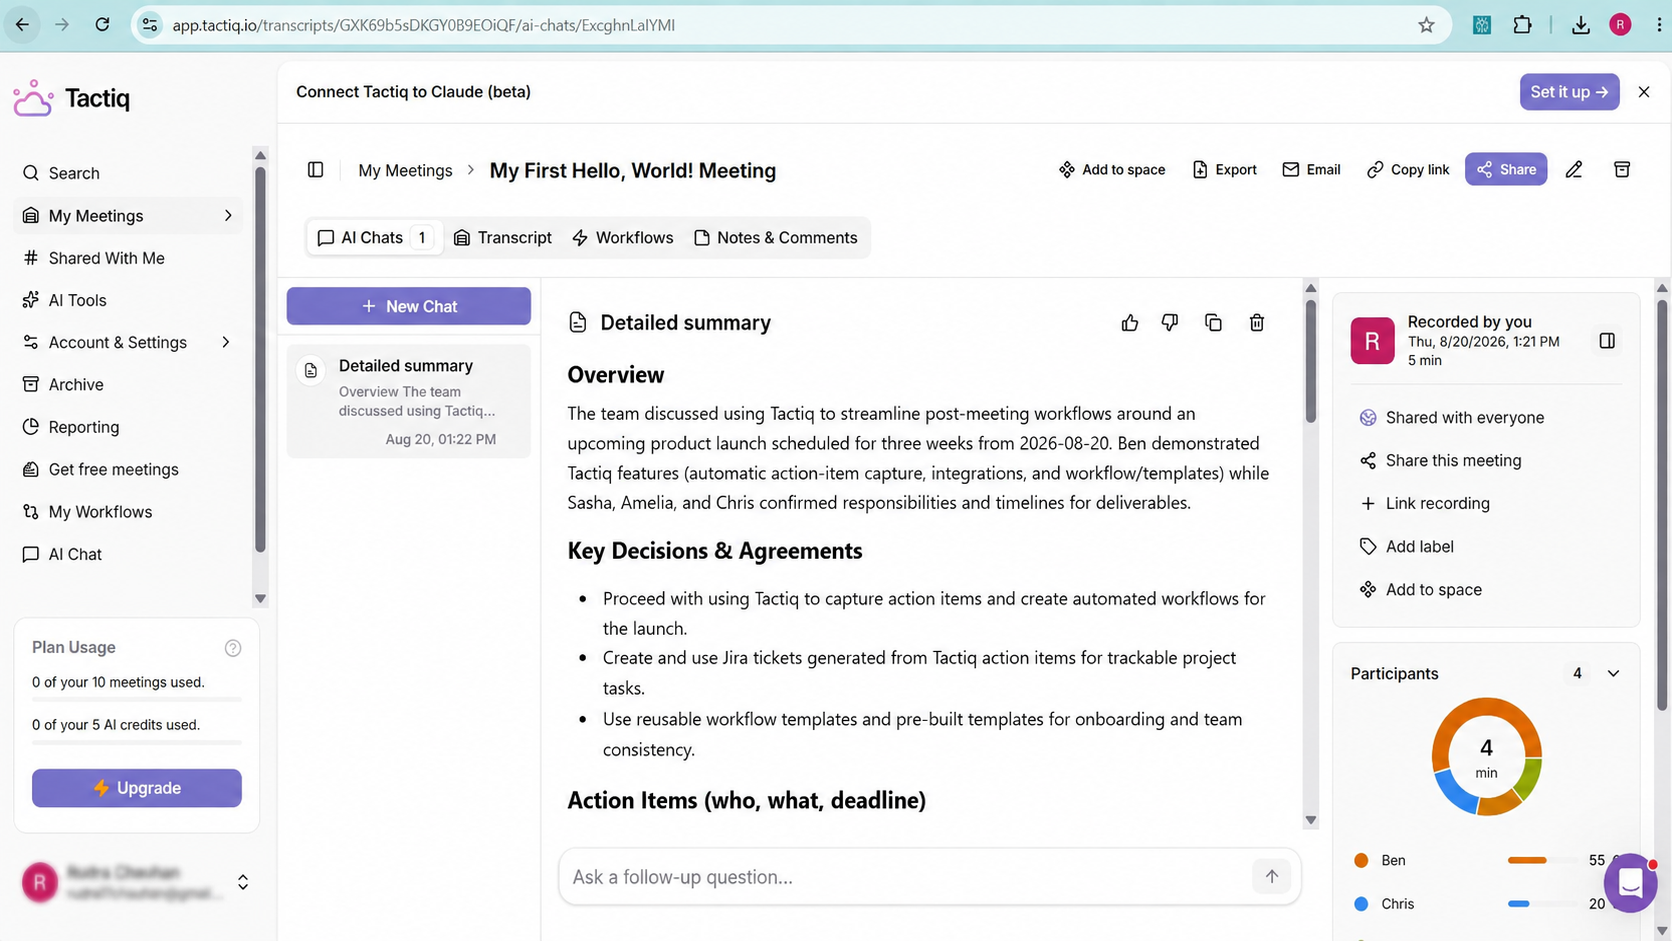Screen dimensions: 1672x941
Task: Open the Archive sidebar item
Action: 63,385
